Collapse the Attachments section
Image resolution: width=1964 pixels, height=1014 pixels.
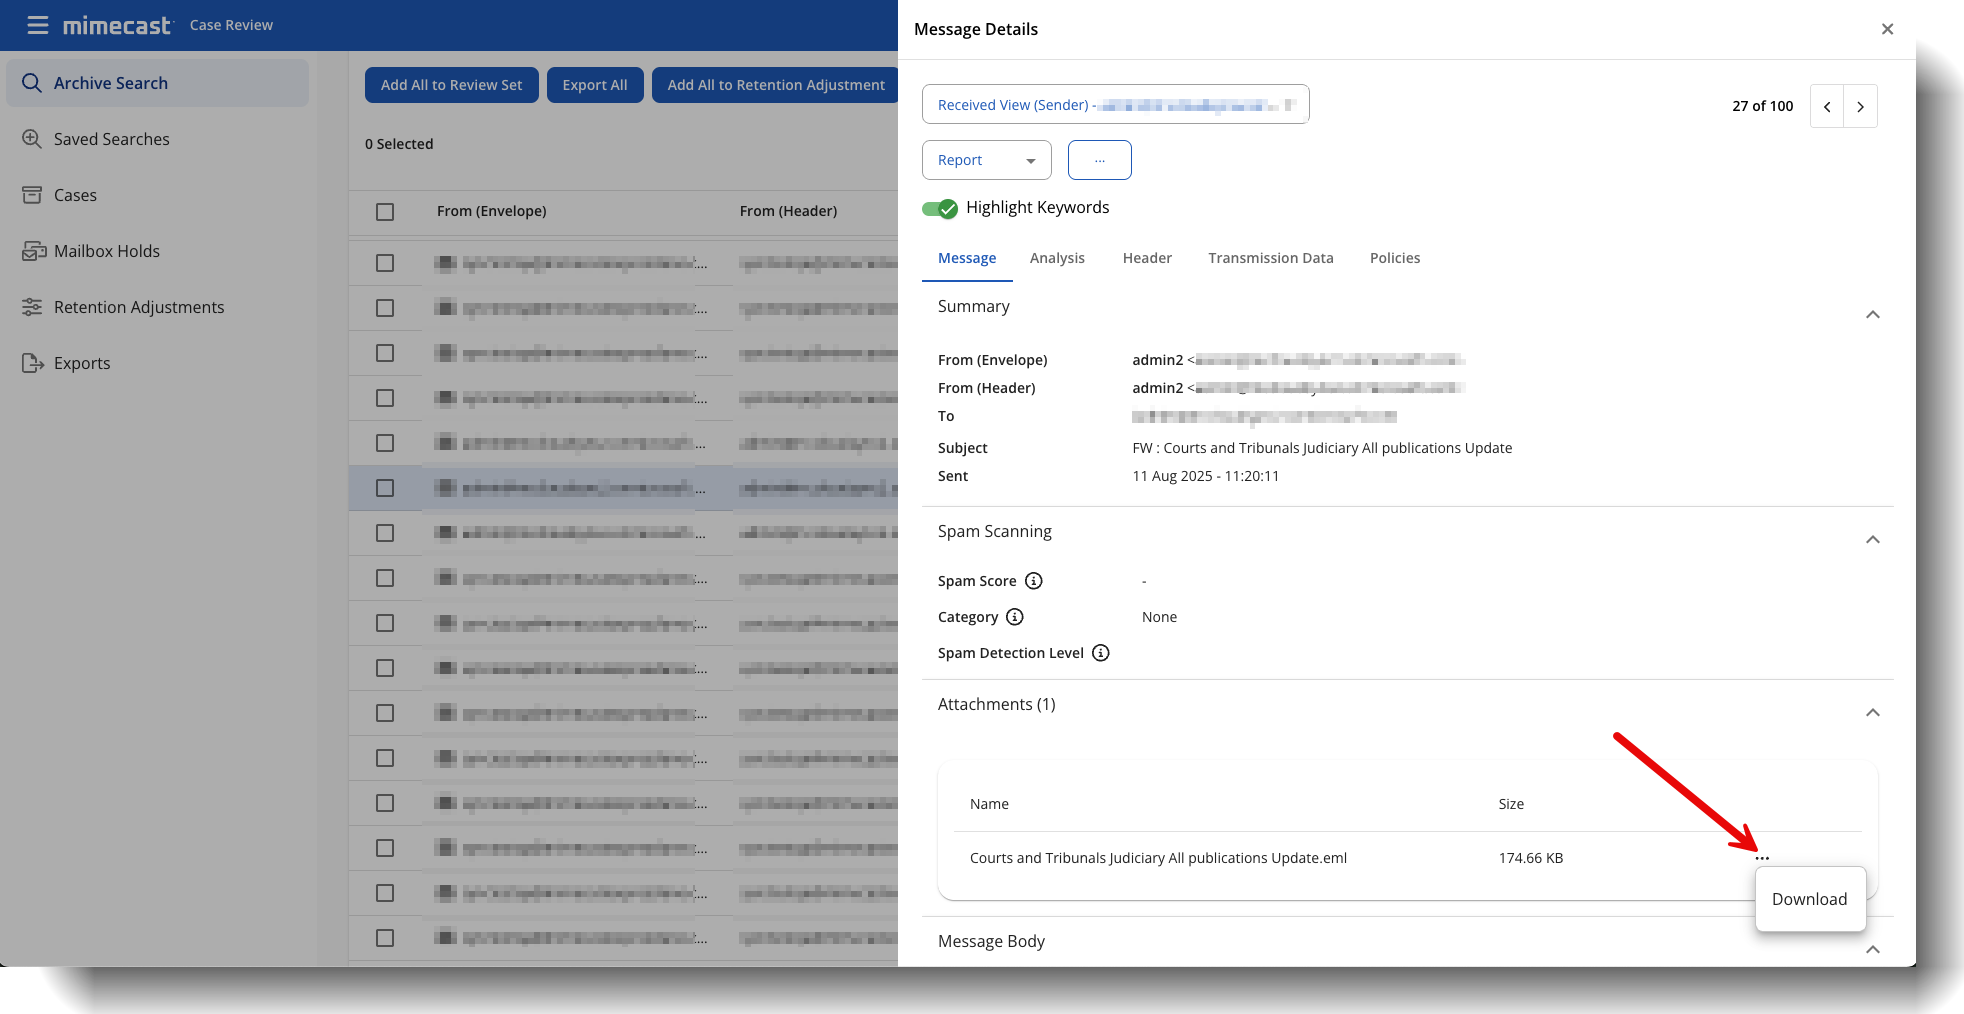click(x=1872, y=712)
